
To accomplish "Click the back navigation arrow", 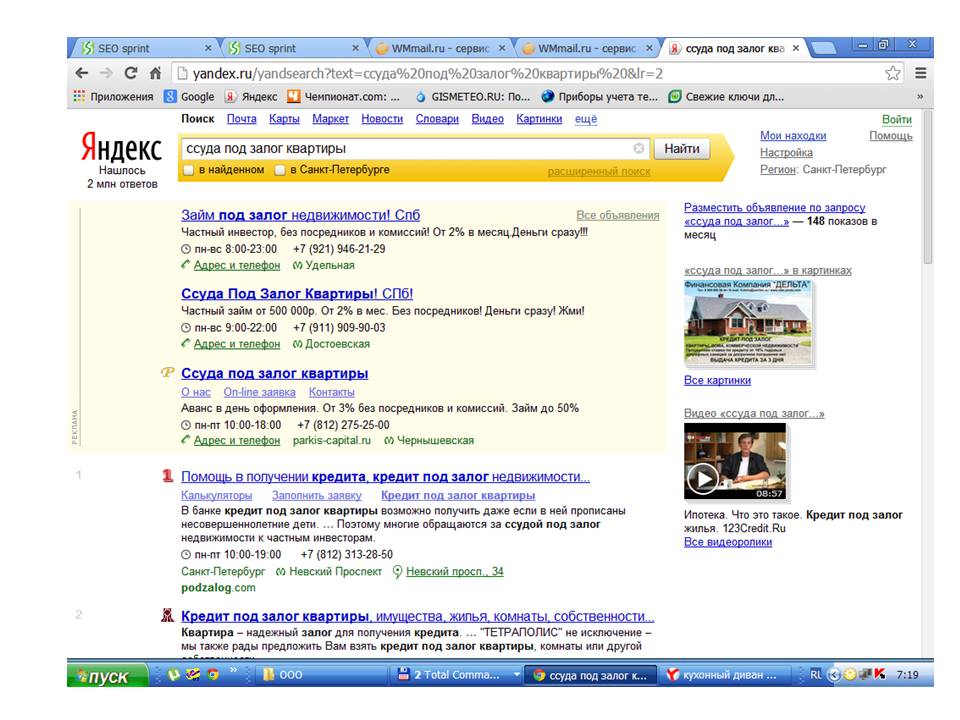I will tap(82, 73).
